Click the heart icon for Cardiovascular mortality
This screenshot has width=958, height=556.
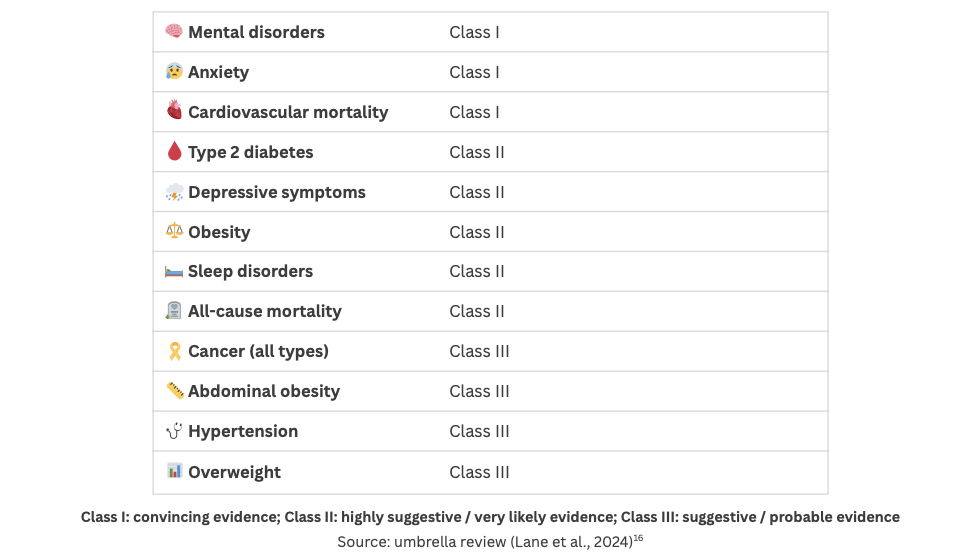pyautogui.click(x=174, y=110)
